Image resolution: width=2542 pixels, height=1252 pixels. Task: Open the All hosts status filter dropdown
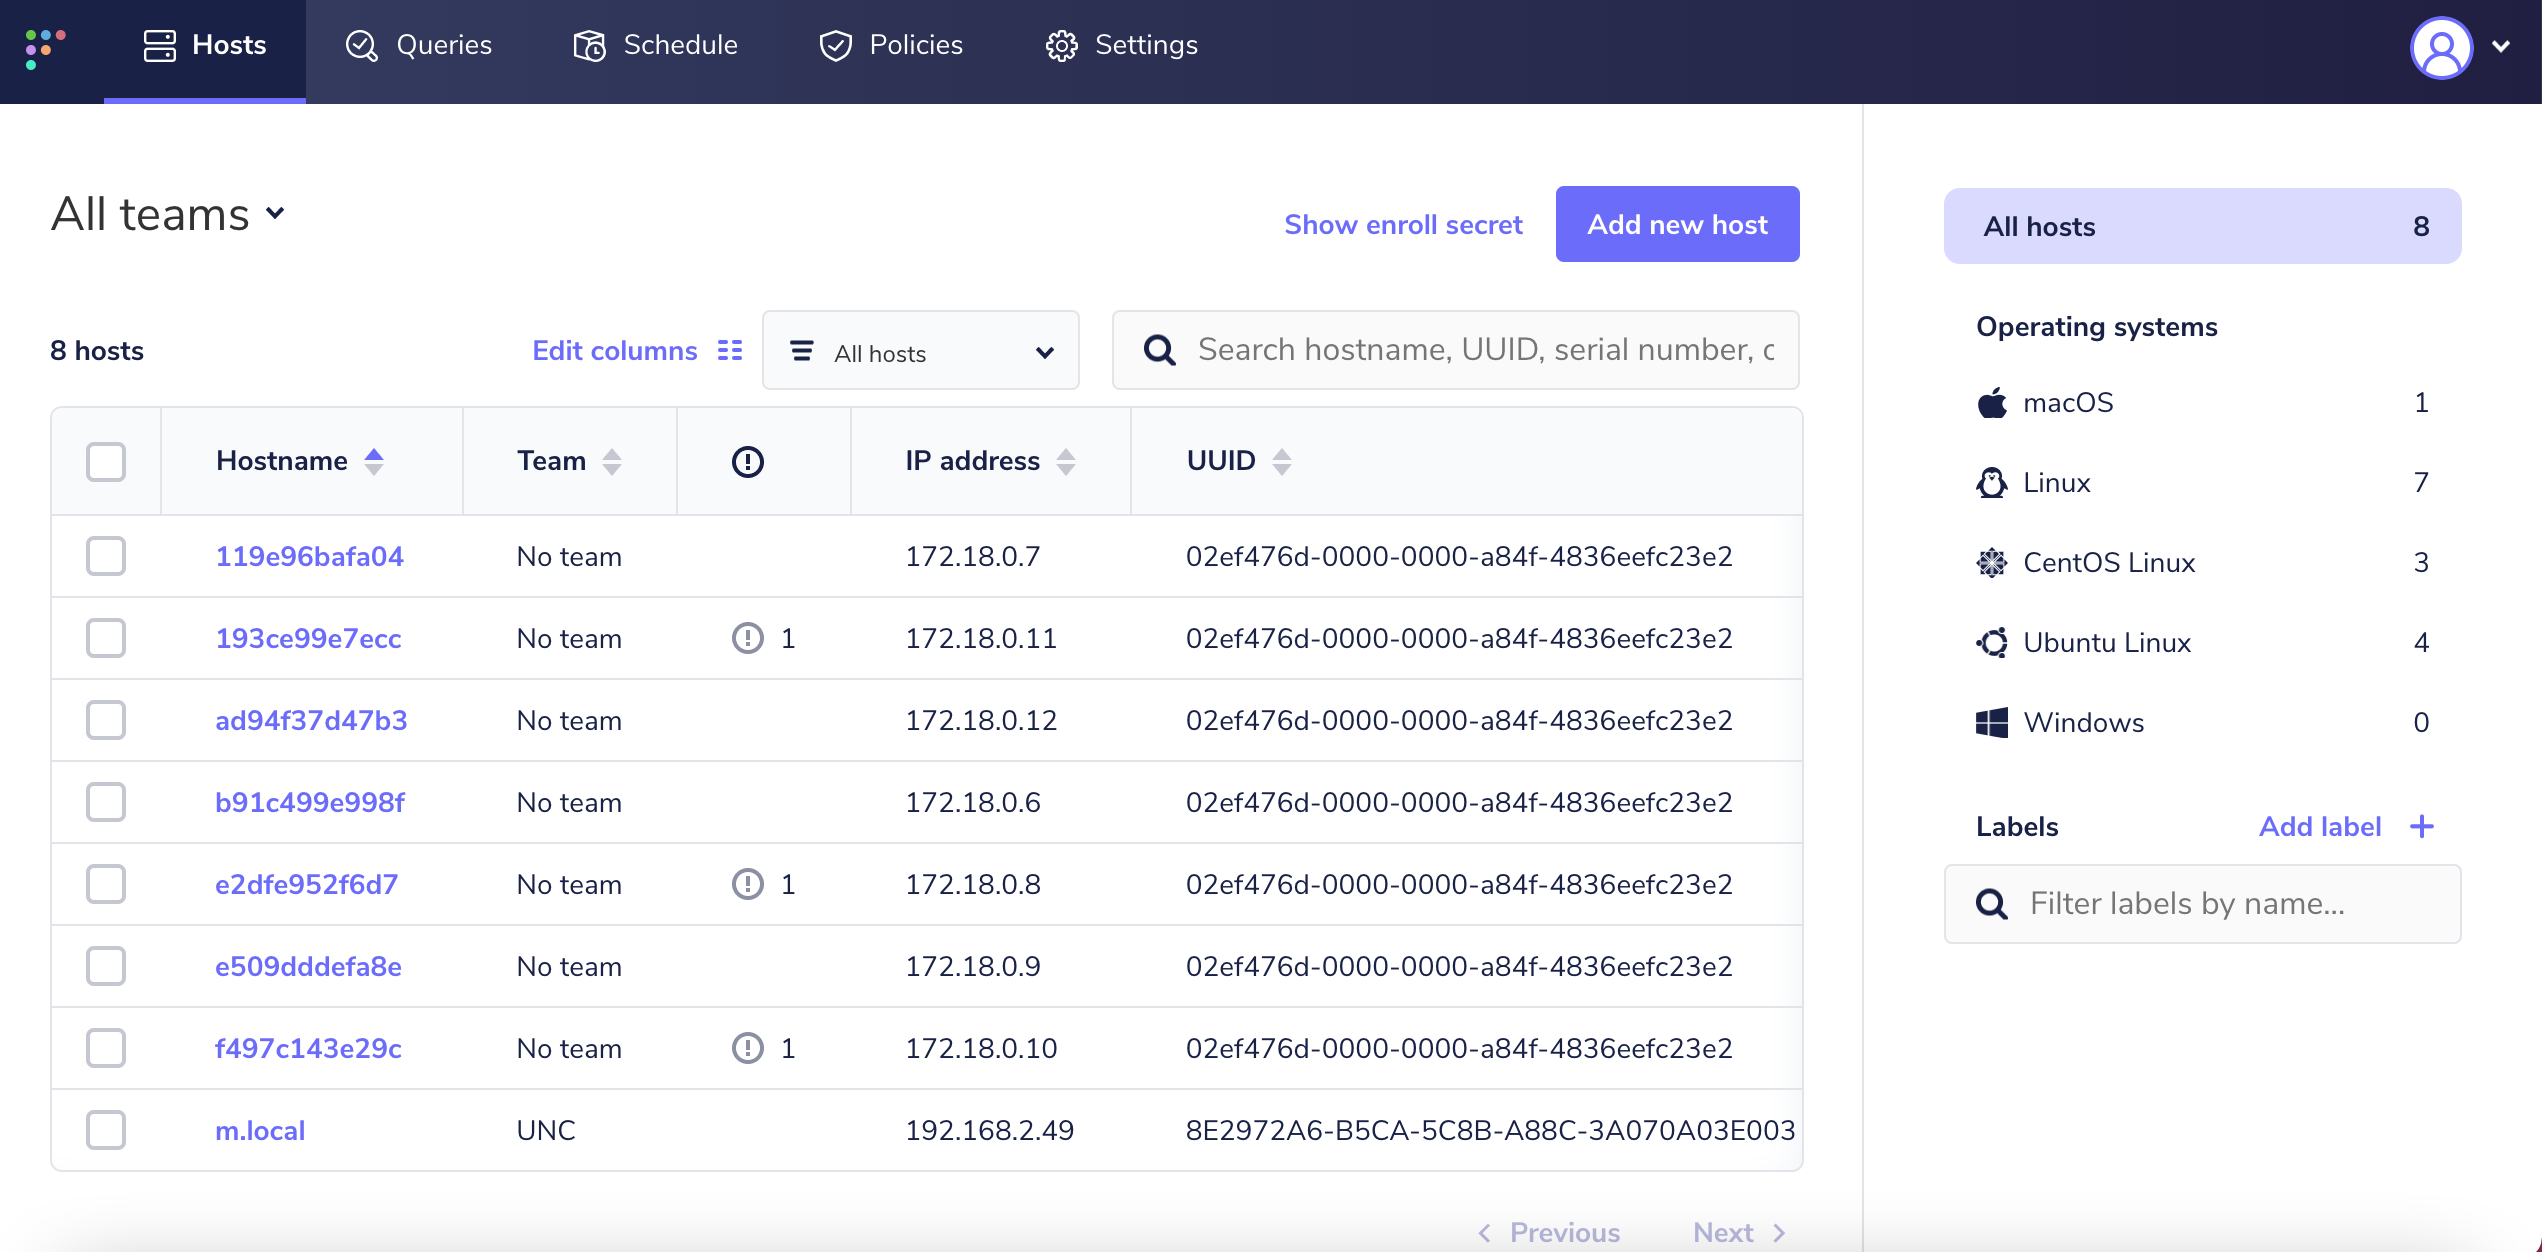[920, 352]
